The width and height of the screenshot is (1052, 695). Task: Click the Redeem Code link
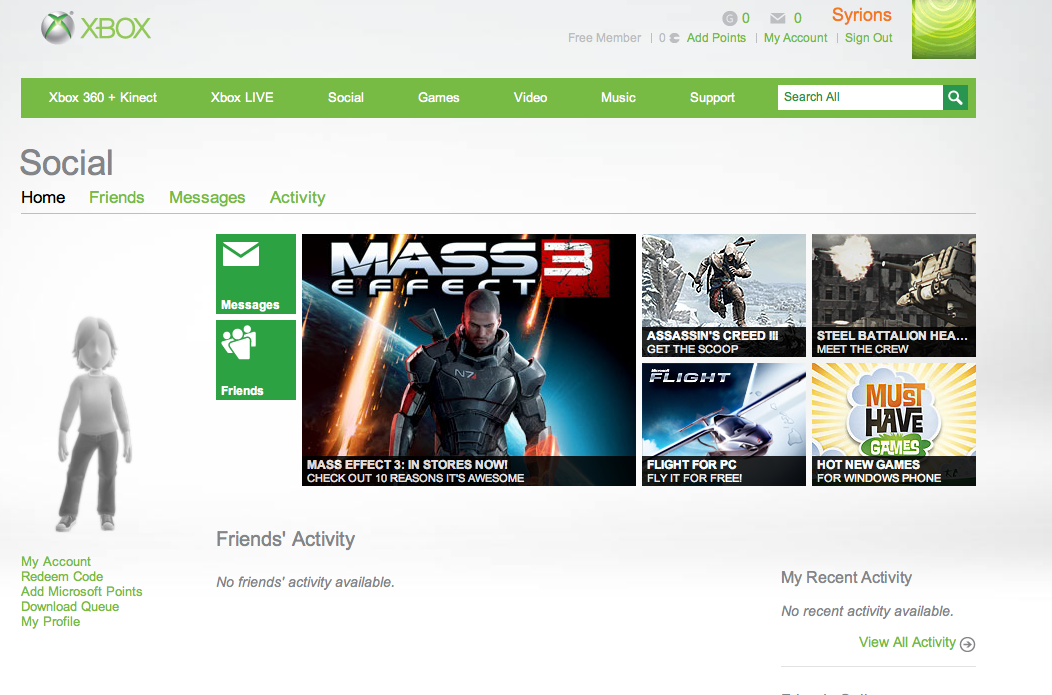[62, 576]
